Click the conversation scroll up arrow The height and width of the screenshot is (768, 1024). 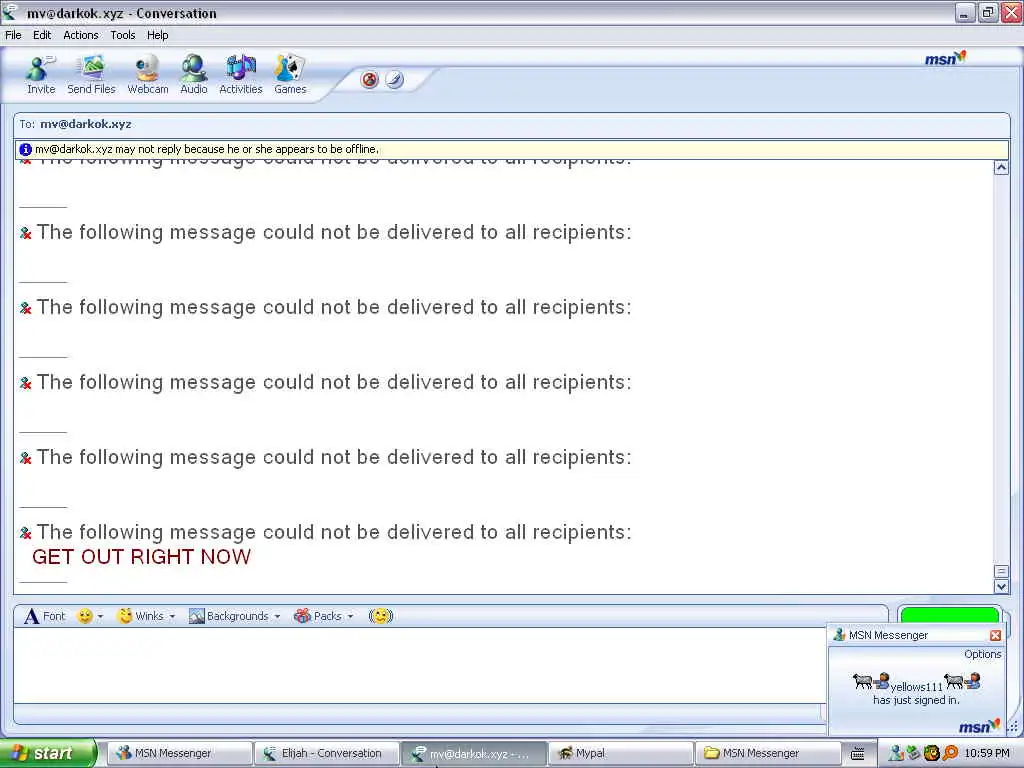tap(1000, 167)
